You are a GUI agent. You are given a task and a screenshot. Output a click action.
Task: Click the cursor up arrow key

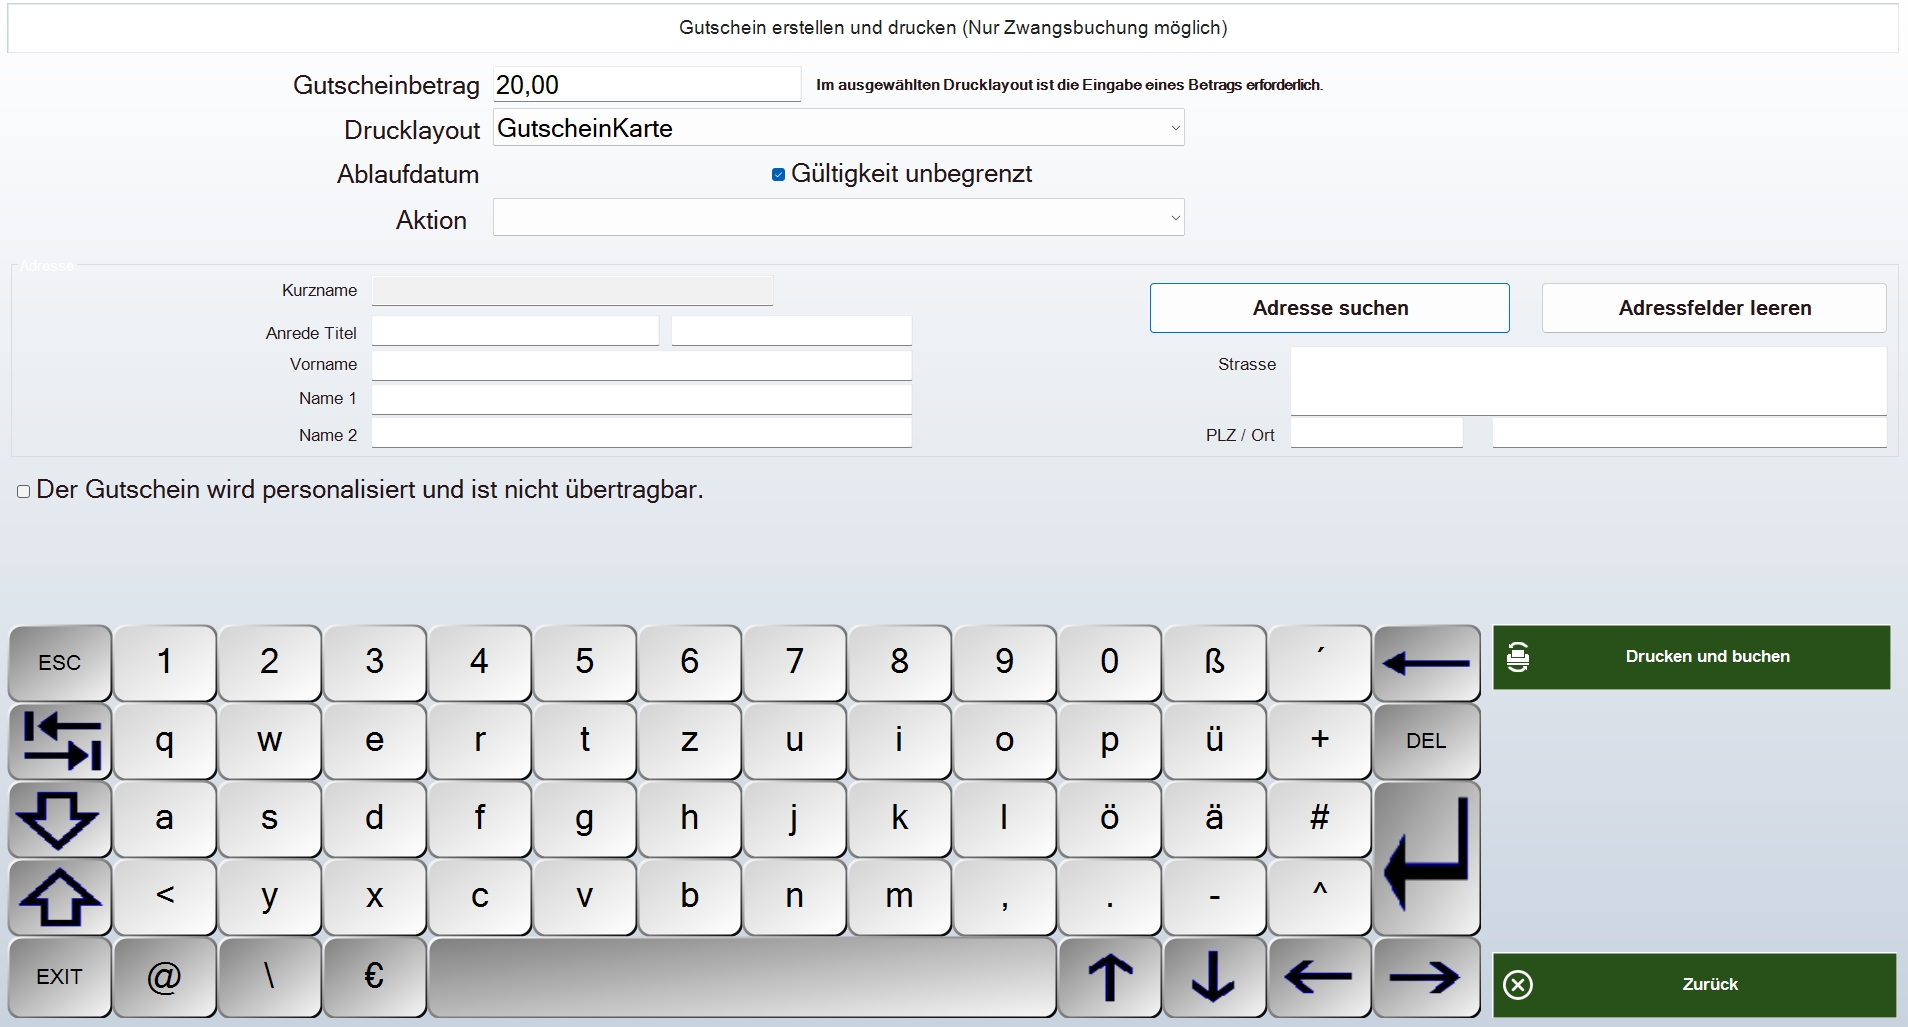point(1110,976)
